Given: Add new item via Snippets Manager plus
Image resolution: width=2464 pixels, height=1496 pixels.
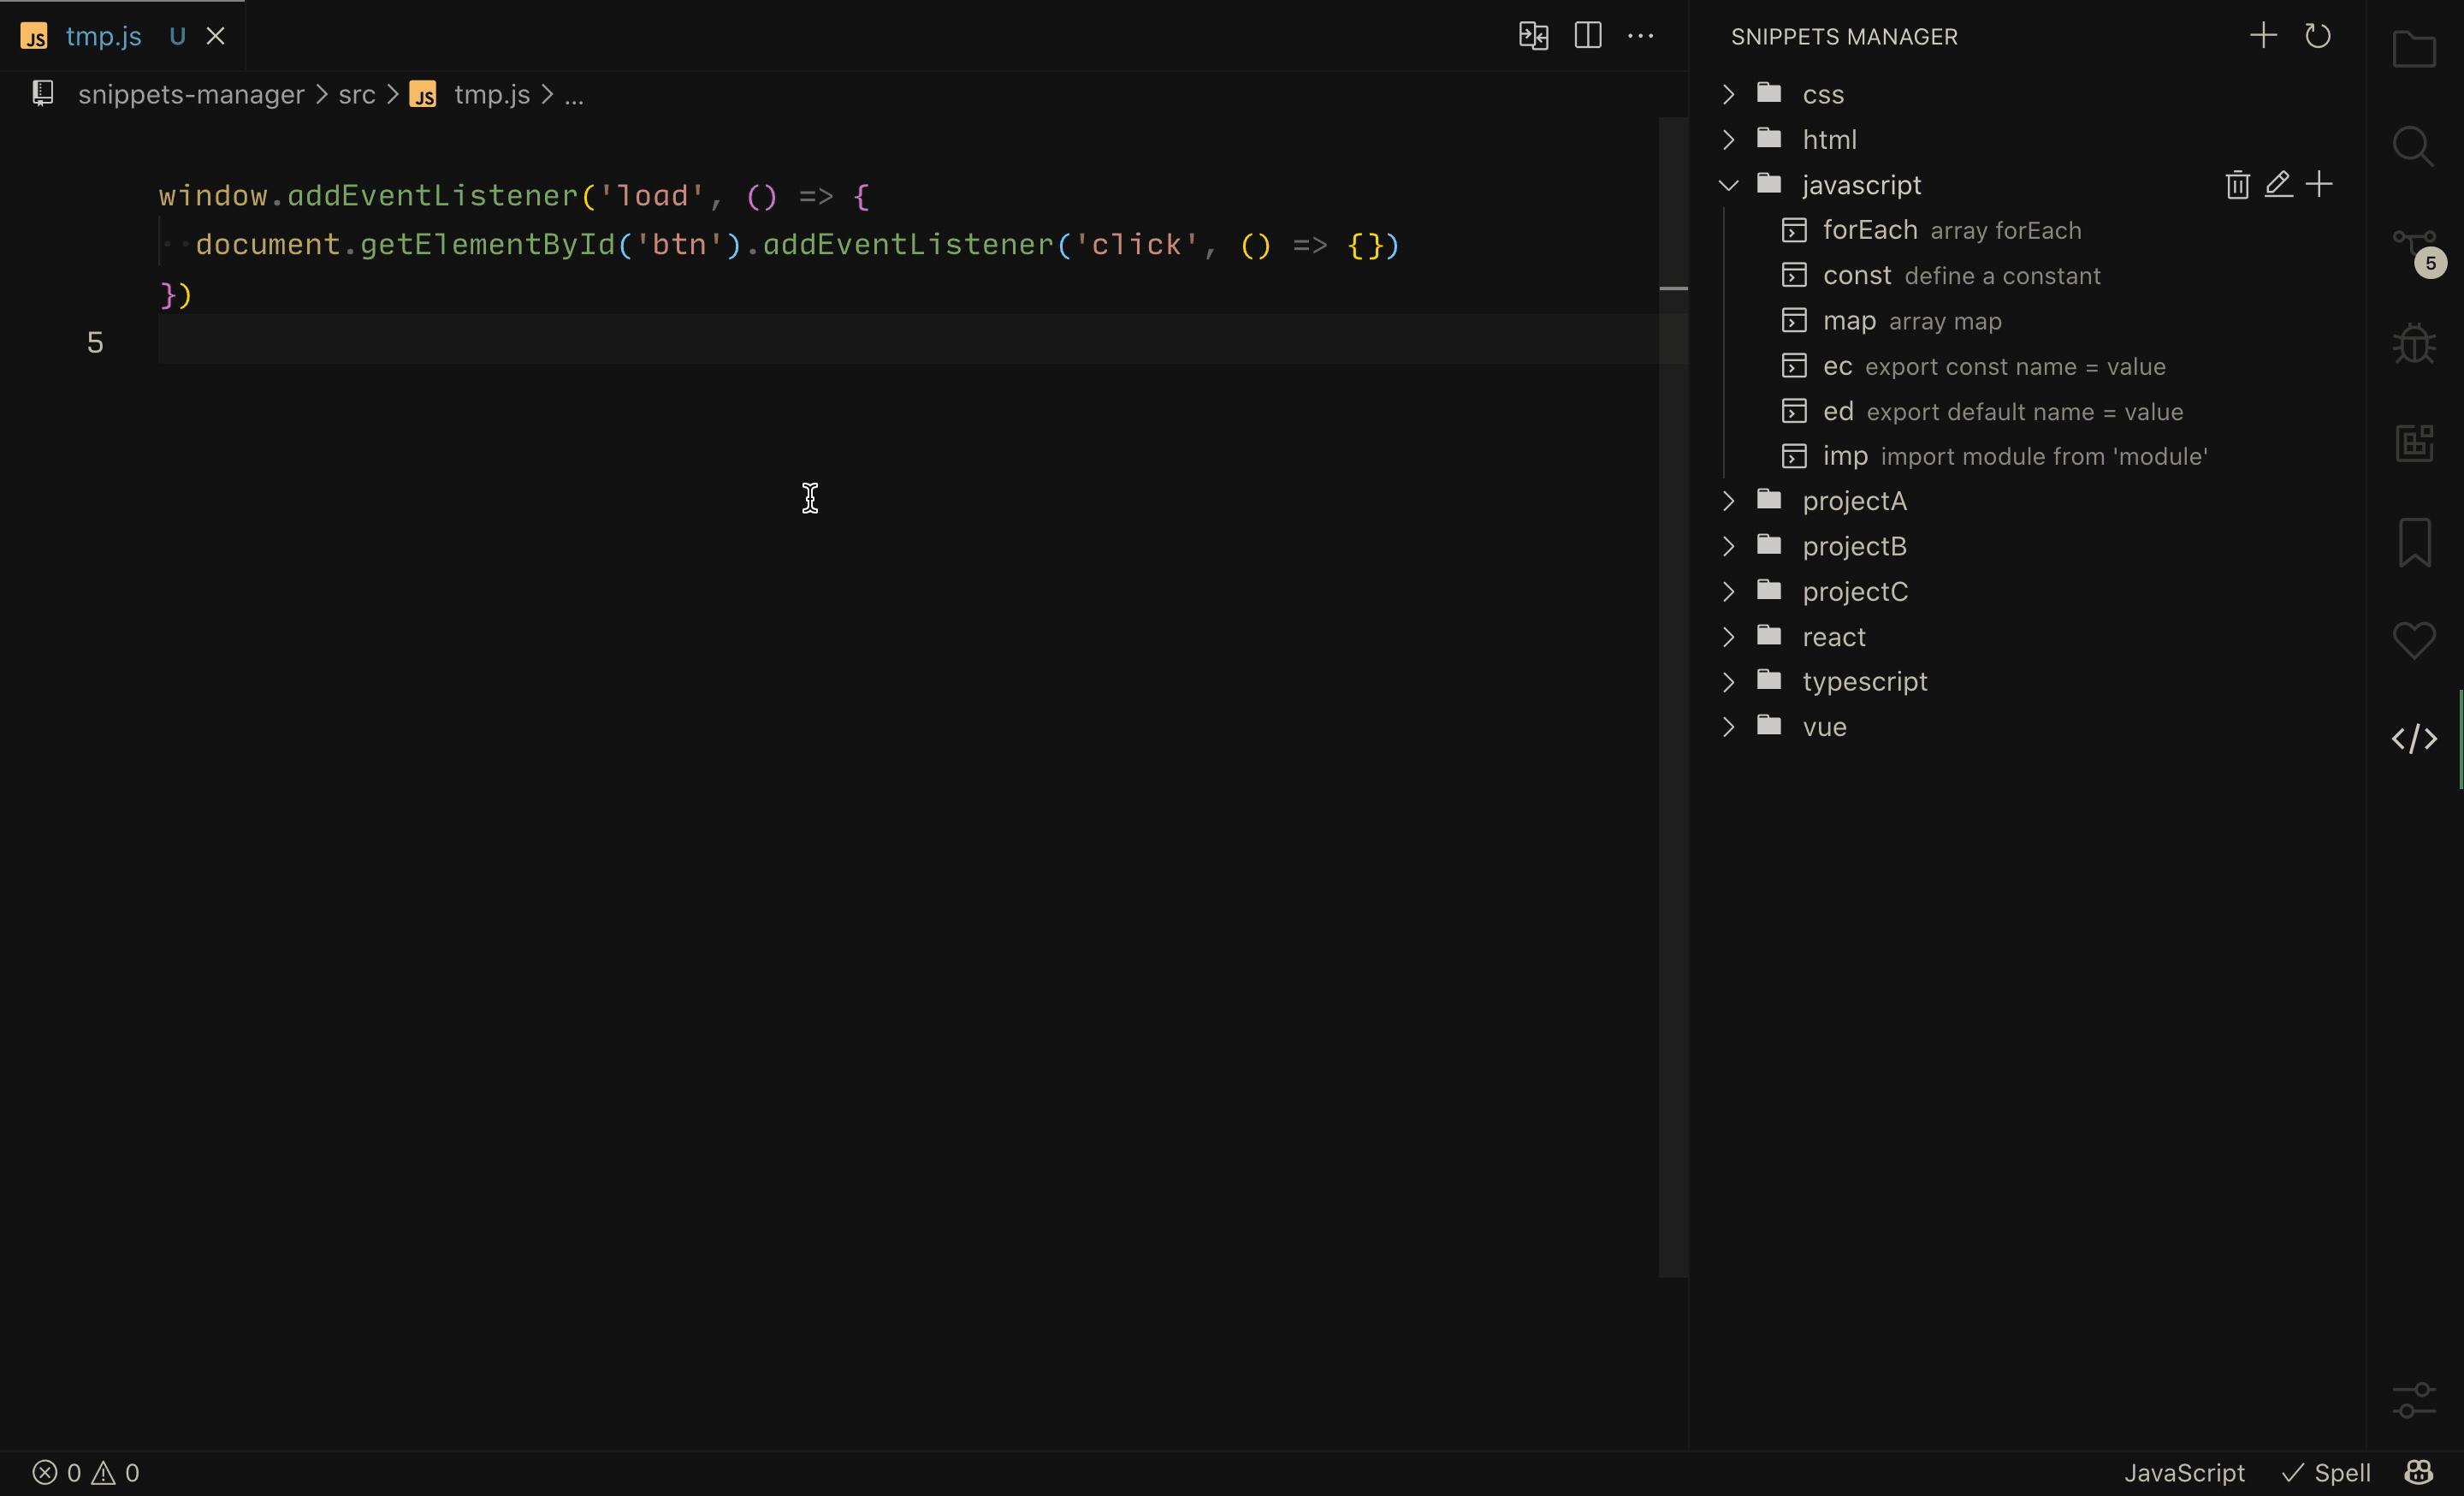Looking at the screenshot, I should click(2263, 36).
